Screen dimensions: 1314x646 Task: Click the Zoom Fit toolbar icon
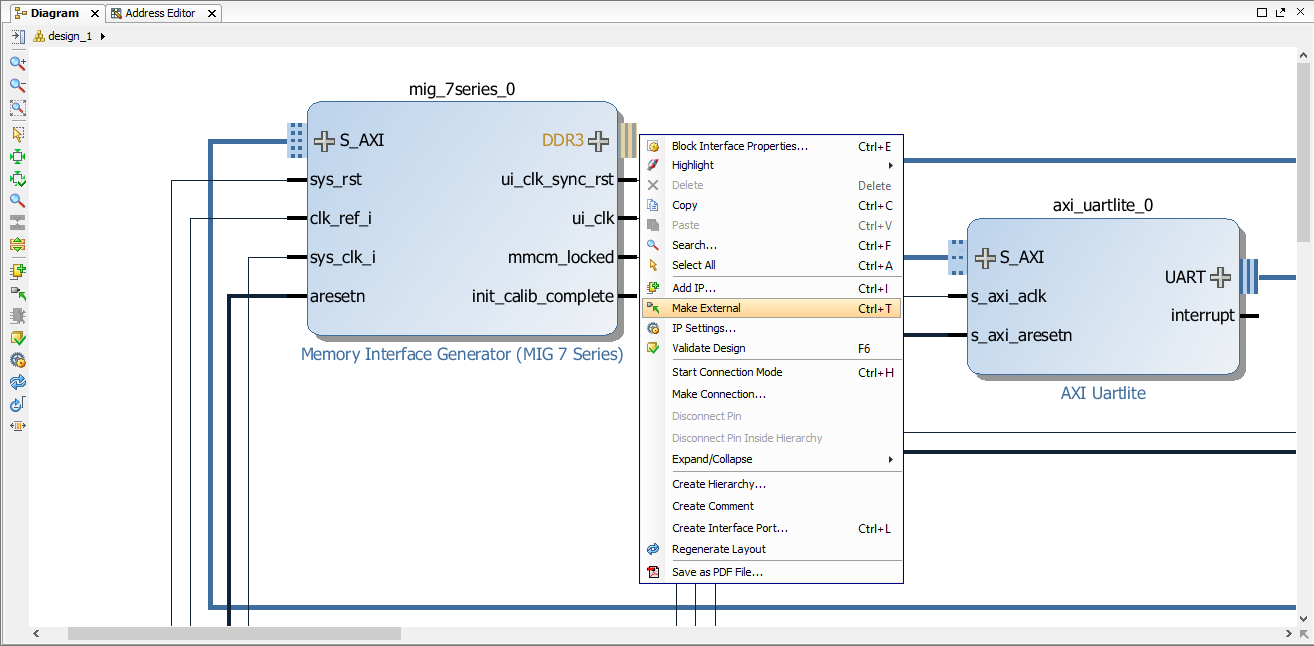(x=17, y=109)
